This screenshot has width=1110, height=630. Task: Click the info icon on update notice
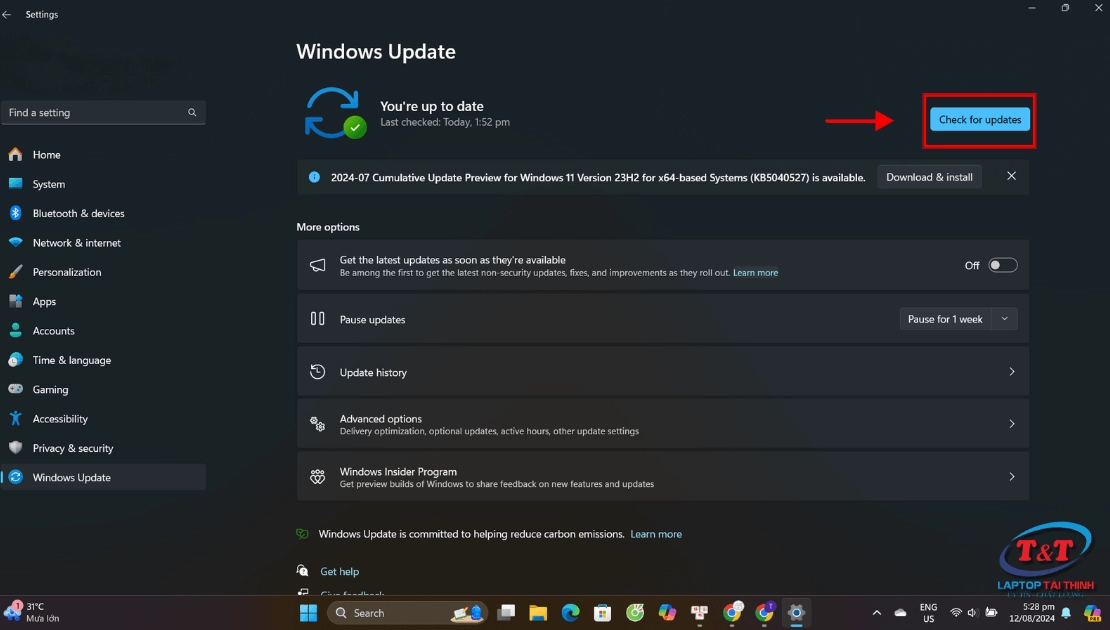tap(314, 177)
